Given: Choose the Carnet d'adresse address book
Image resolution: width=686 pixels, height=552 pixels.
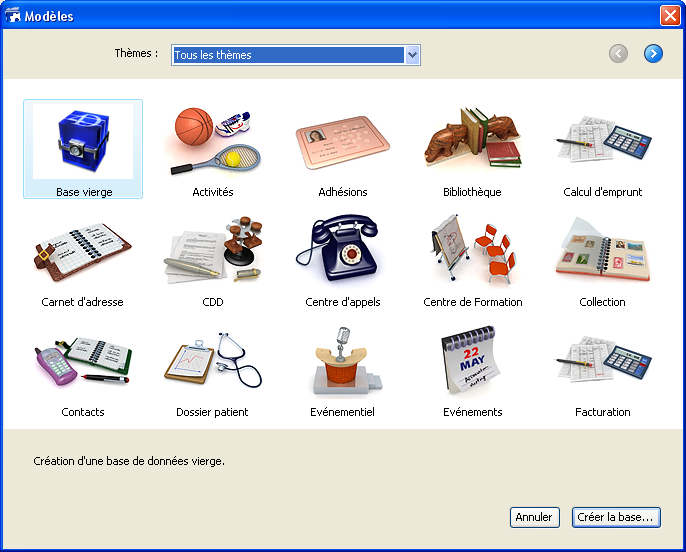Looking at the screenshot, I should (x=83, y=253).
